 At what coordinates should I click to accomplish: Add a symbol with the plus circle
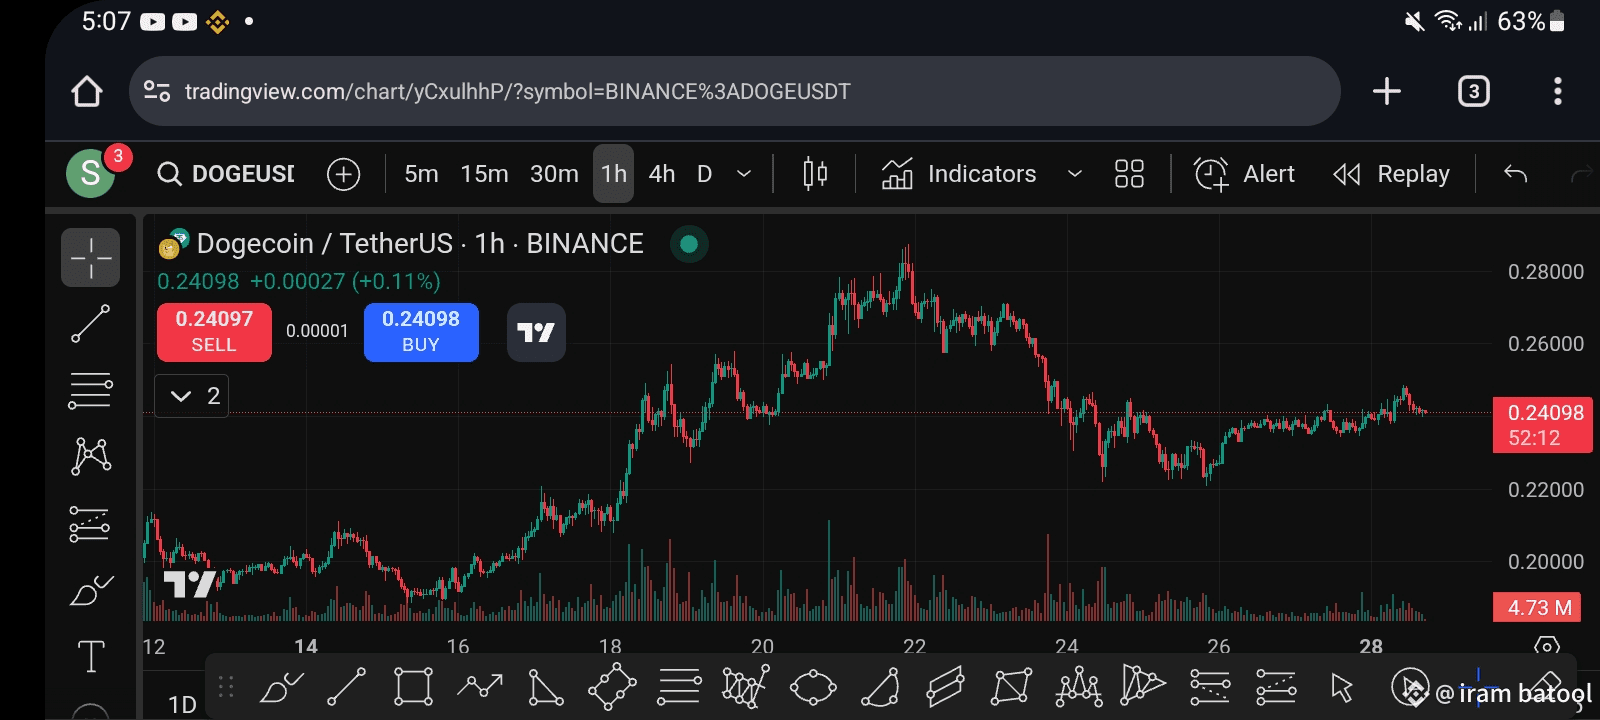click(343, 174)
